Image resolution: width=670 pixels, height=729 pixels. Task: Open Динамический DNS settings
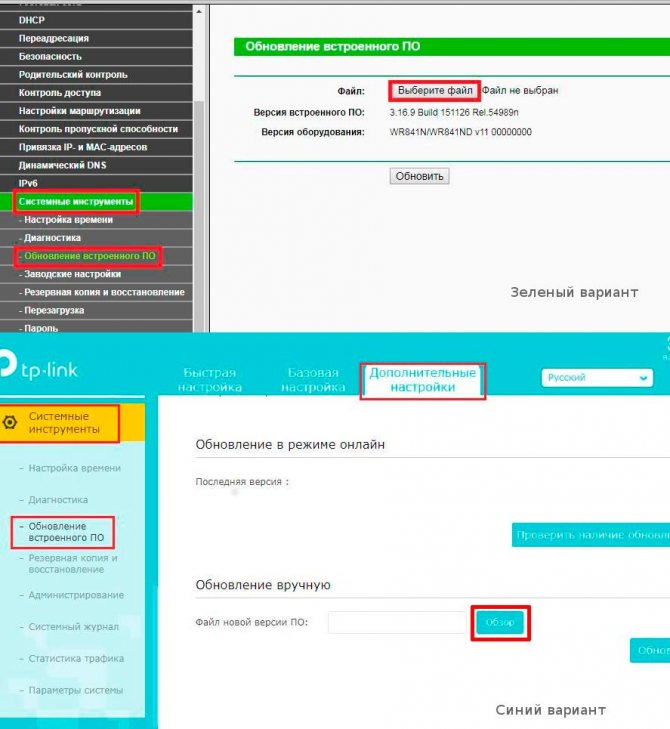click(x=62, y=165)
